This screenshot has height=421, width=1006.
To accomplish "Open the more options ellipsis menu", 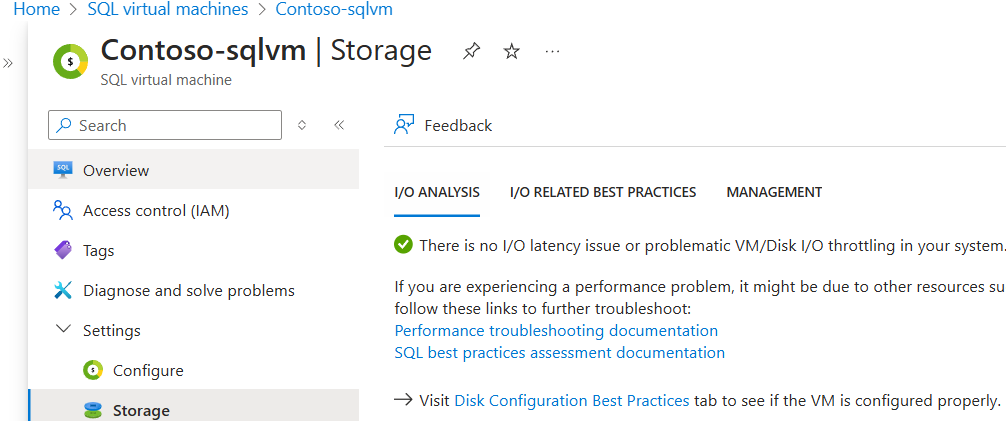I will pyautogui.click(x=552, y=52).
